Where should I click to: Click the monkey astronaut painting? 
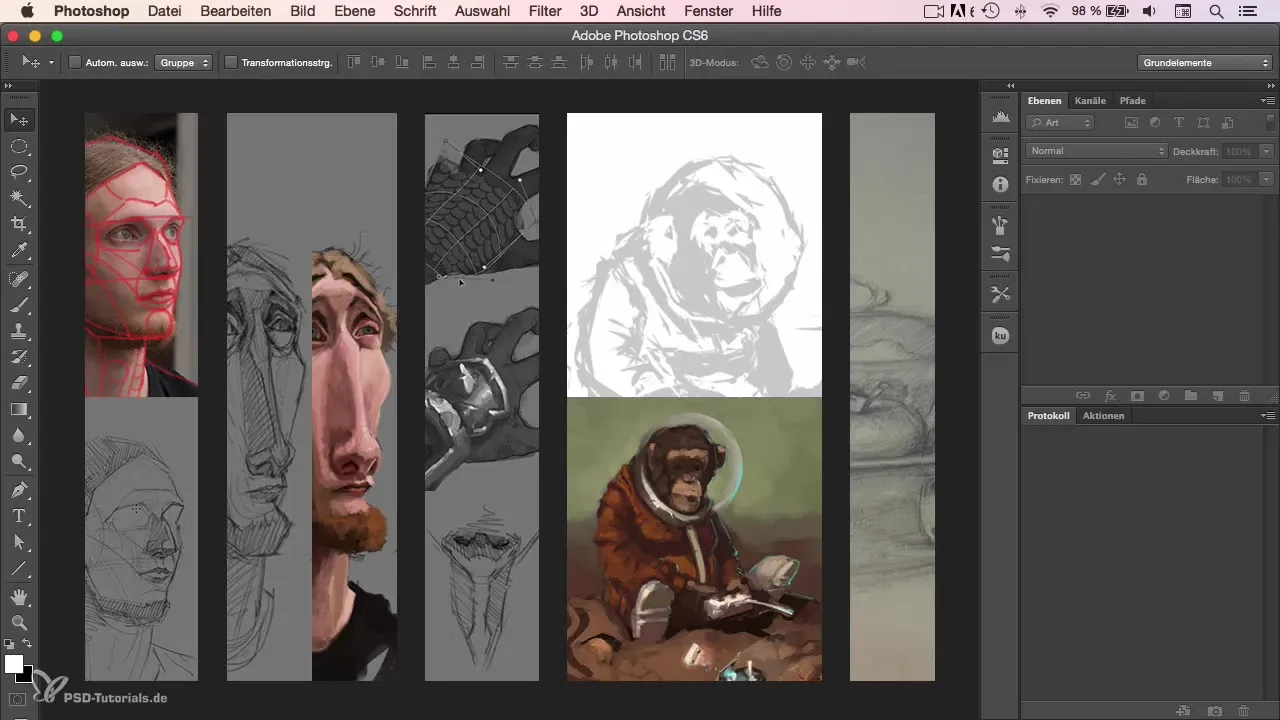pos(694,539)
